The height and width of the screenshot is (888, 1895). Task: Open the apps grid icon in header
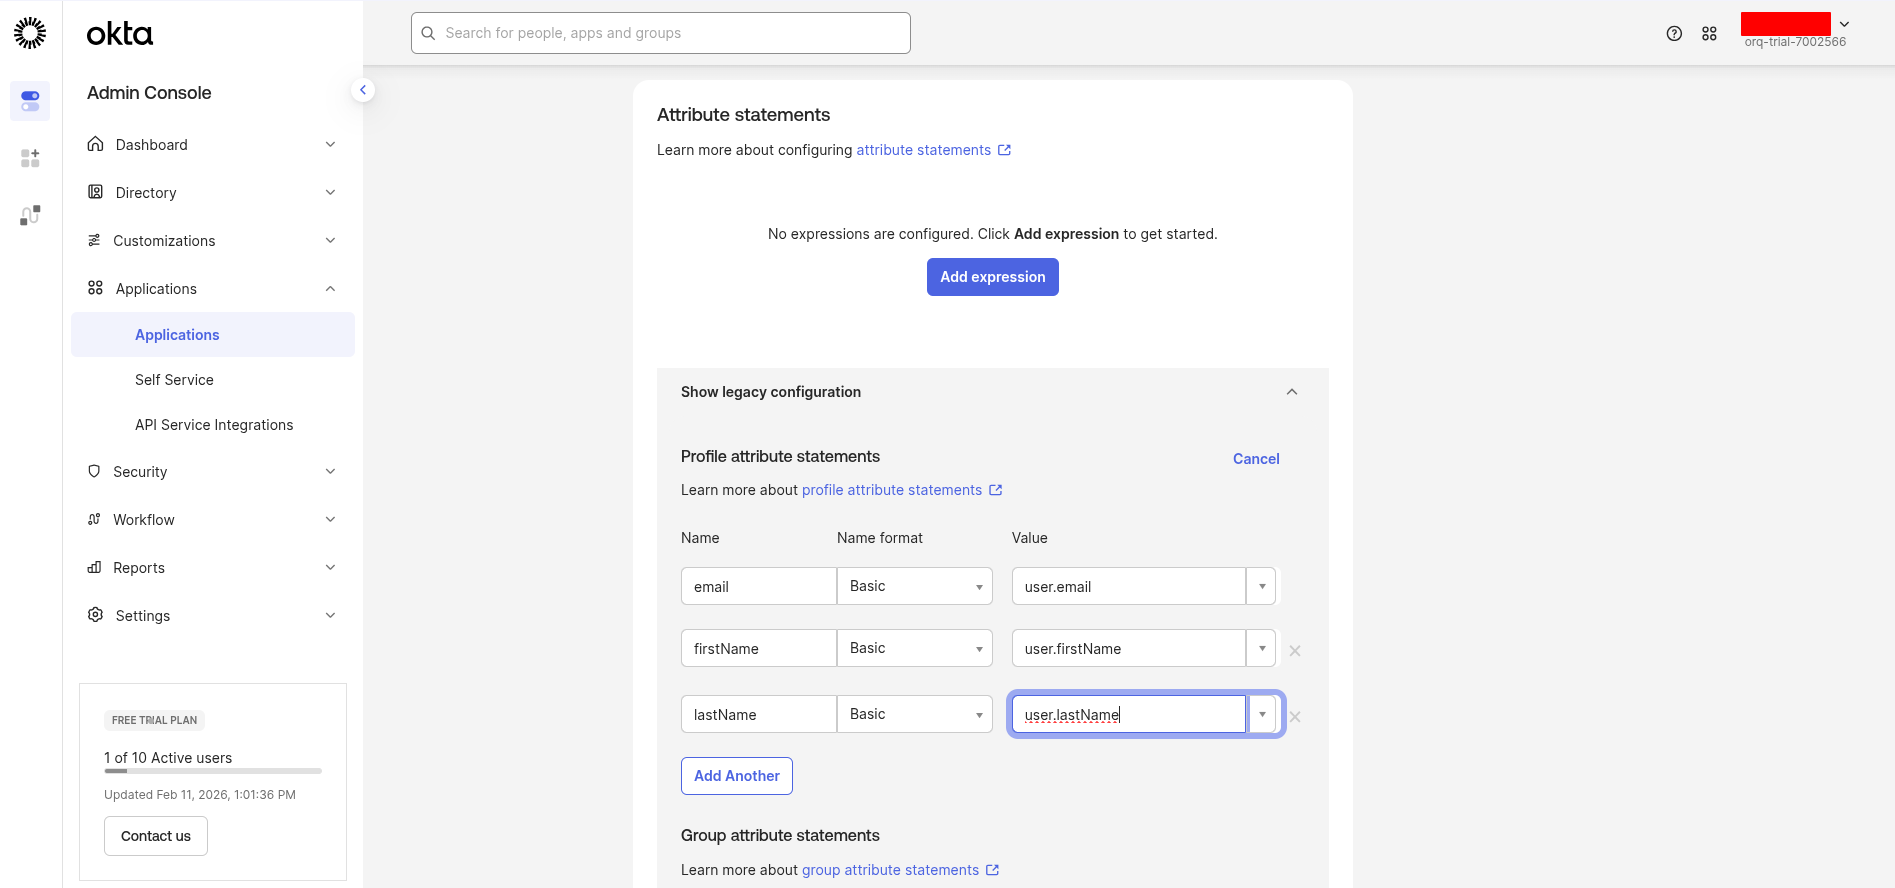click(x=1709, y=33)
